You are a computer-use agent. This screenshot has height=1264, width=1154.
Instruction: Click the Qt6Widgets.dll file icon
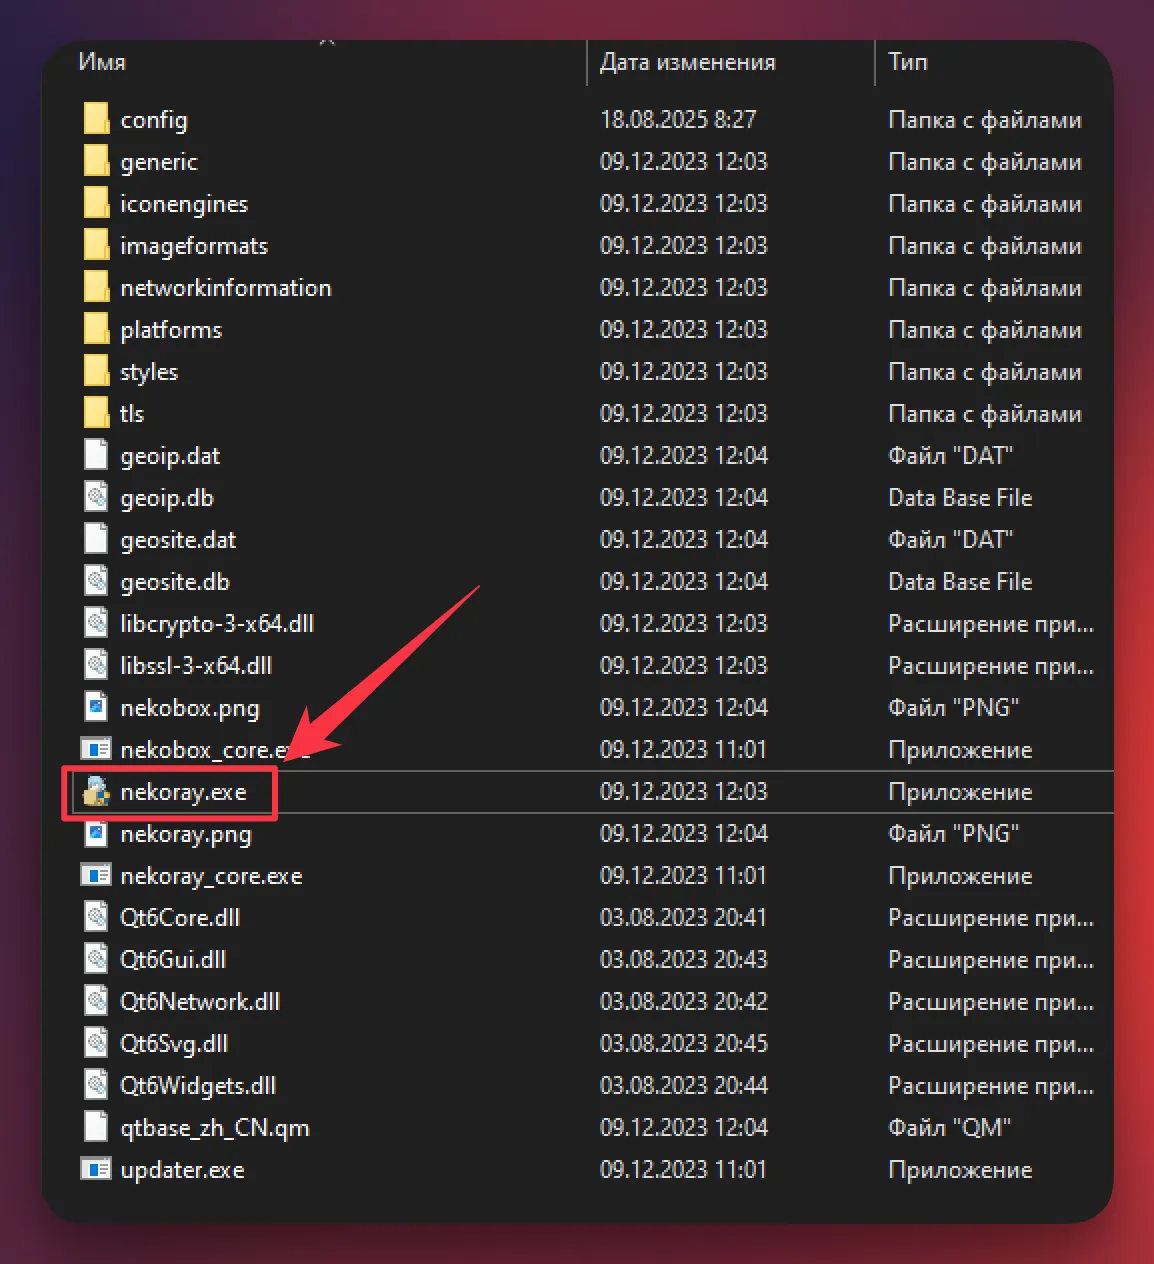(96, 1085)
